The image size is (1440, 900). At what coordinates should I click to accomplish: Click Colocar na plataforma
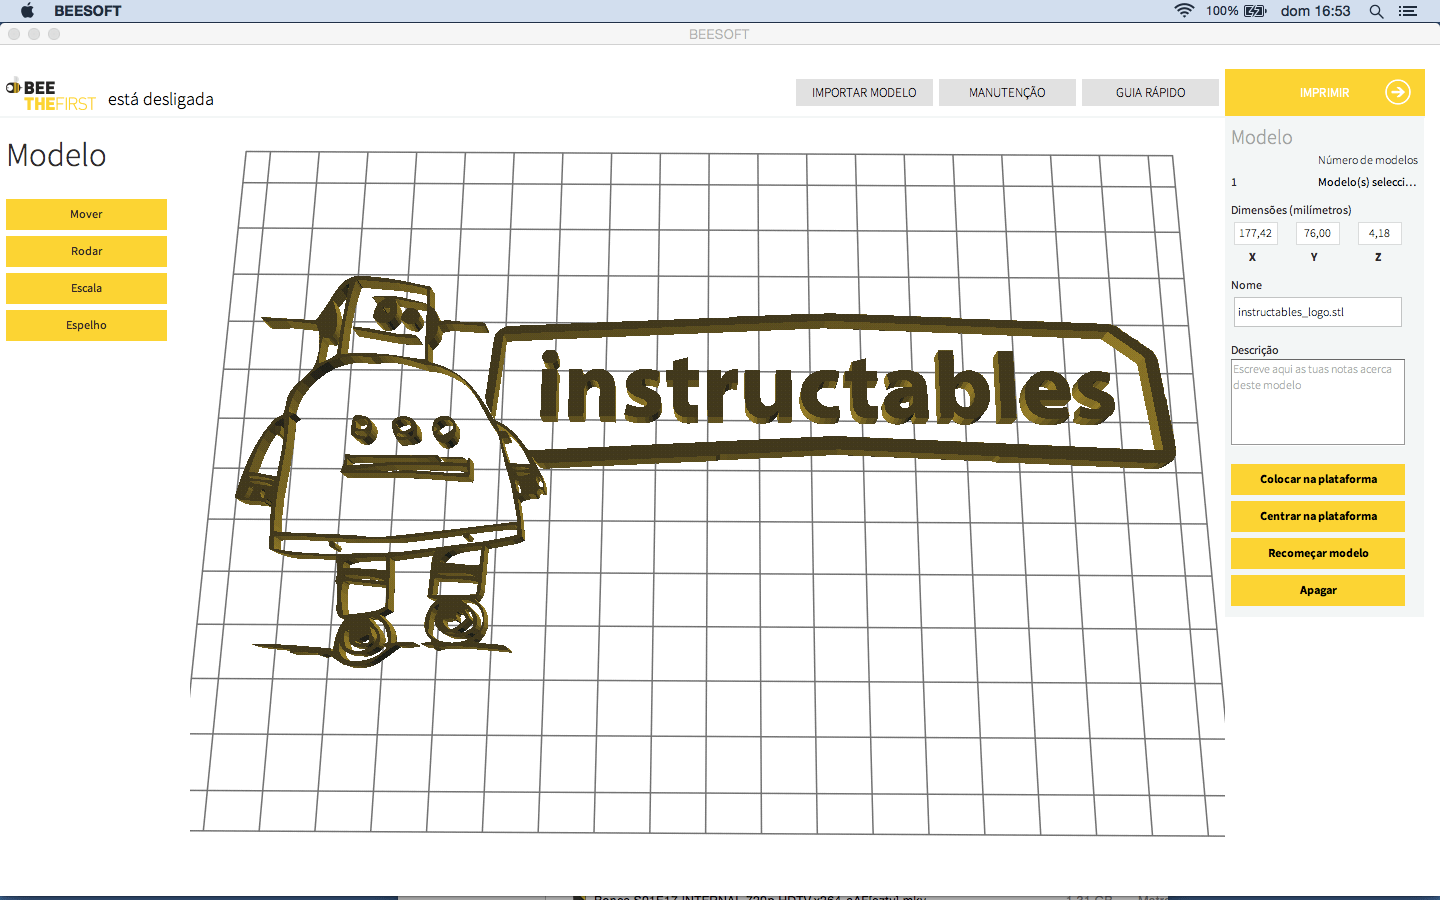click(1317, 479)
